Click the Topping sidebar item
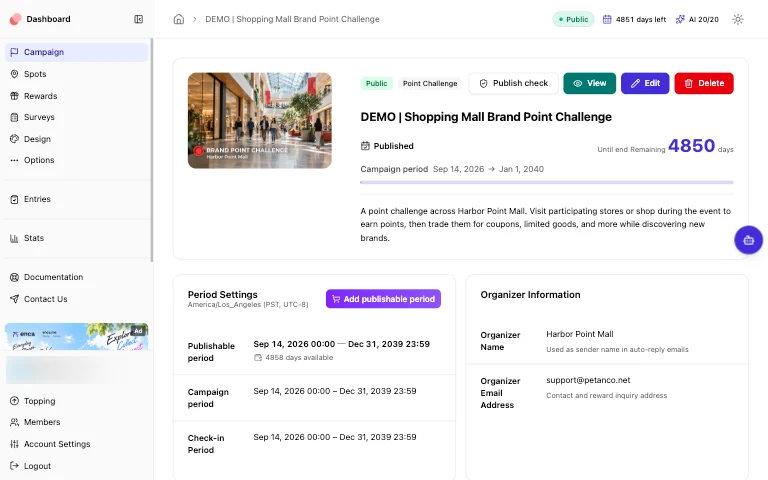 76,401
